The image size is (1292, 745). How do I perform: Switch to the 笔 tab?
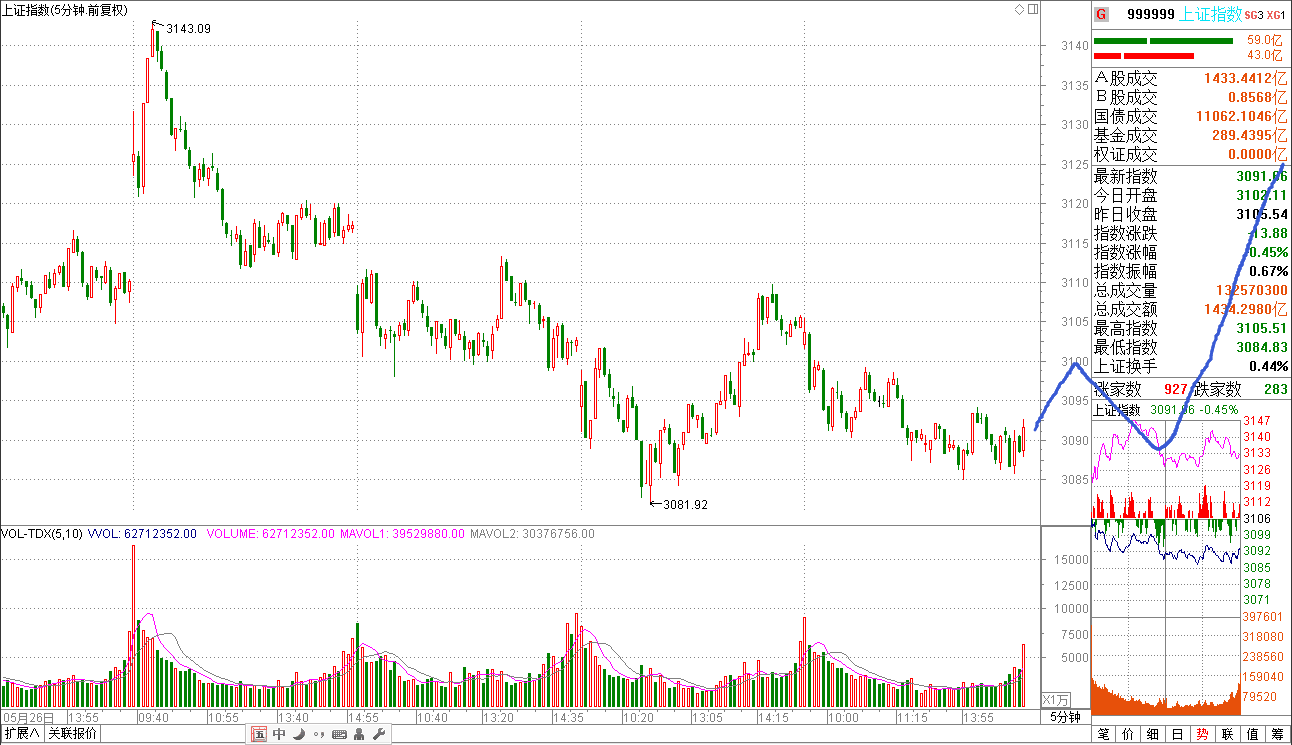1103,735
